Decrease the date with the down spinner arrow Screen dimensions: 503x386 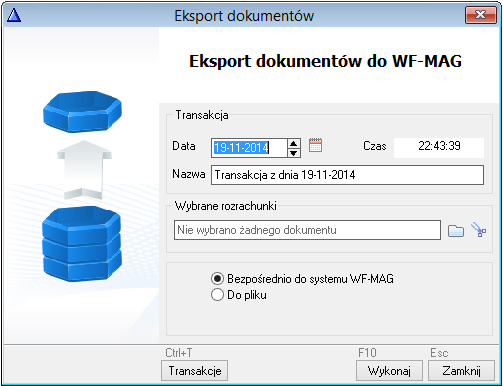coord(293,153)
